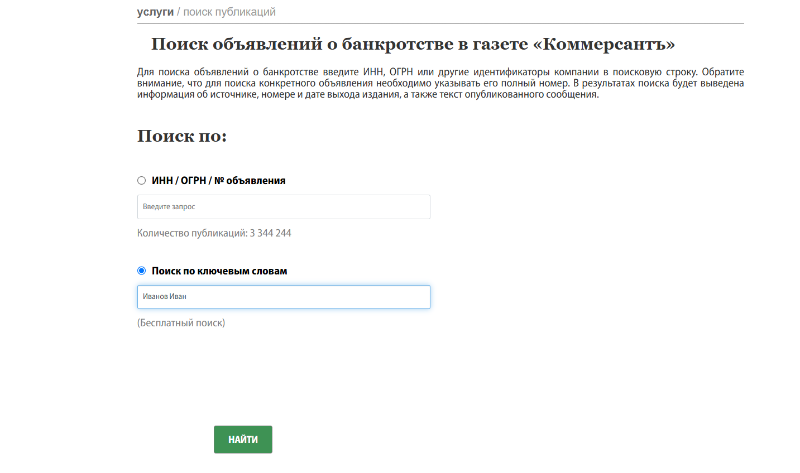Click the instructional paragraph starting with Для поиска

(440, 83)
